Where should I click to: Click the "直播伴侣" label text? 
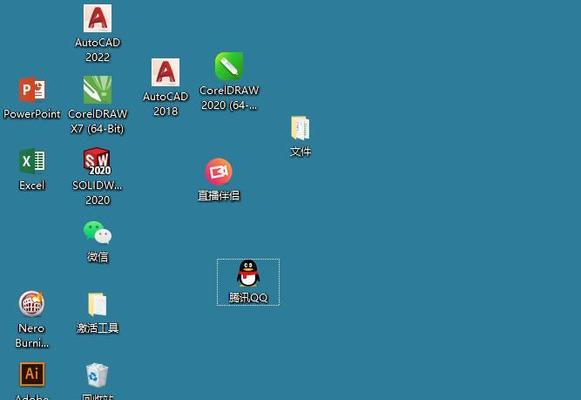(219, 196)
